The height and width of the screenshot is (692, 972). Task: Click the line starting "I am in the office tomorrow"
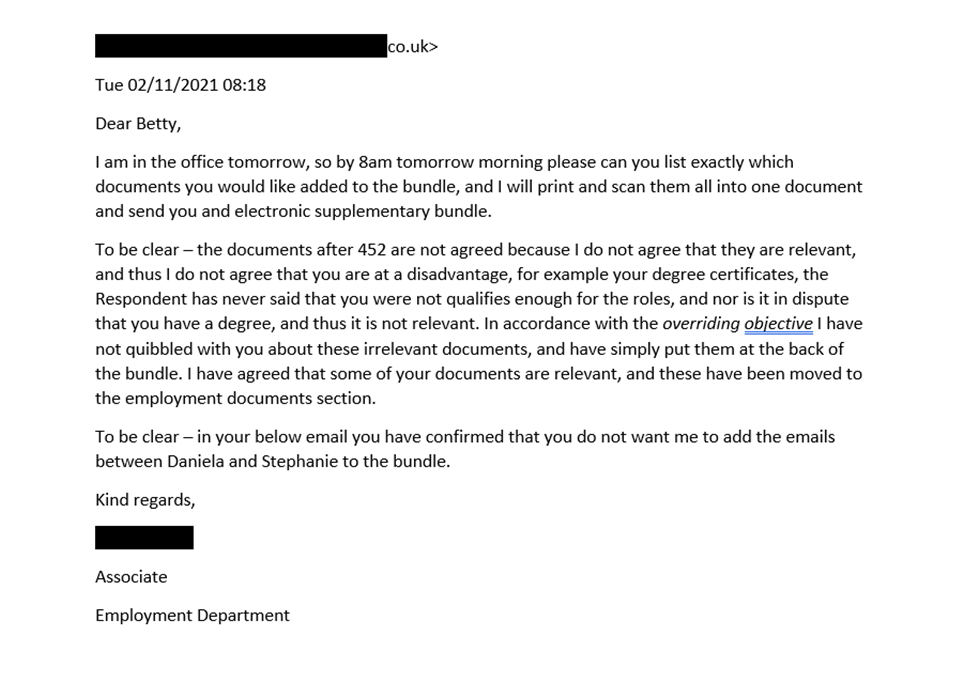coord(444,162)
